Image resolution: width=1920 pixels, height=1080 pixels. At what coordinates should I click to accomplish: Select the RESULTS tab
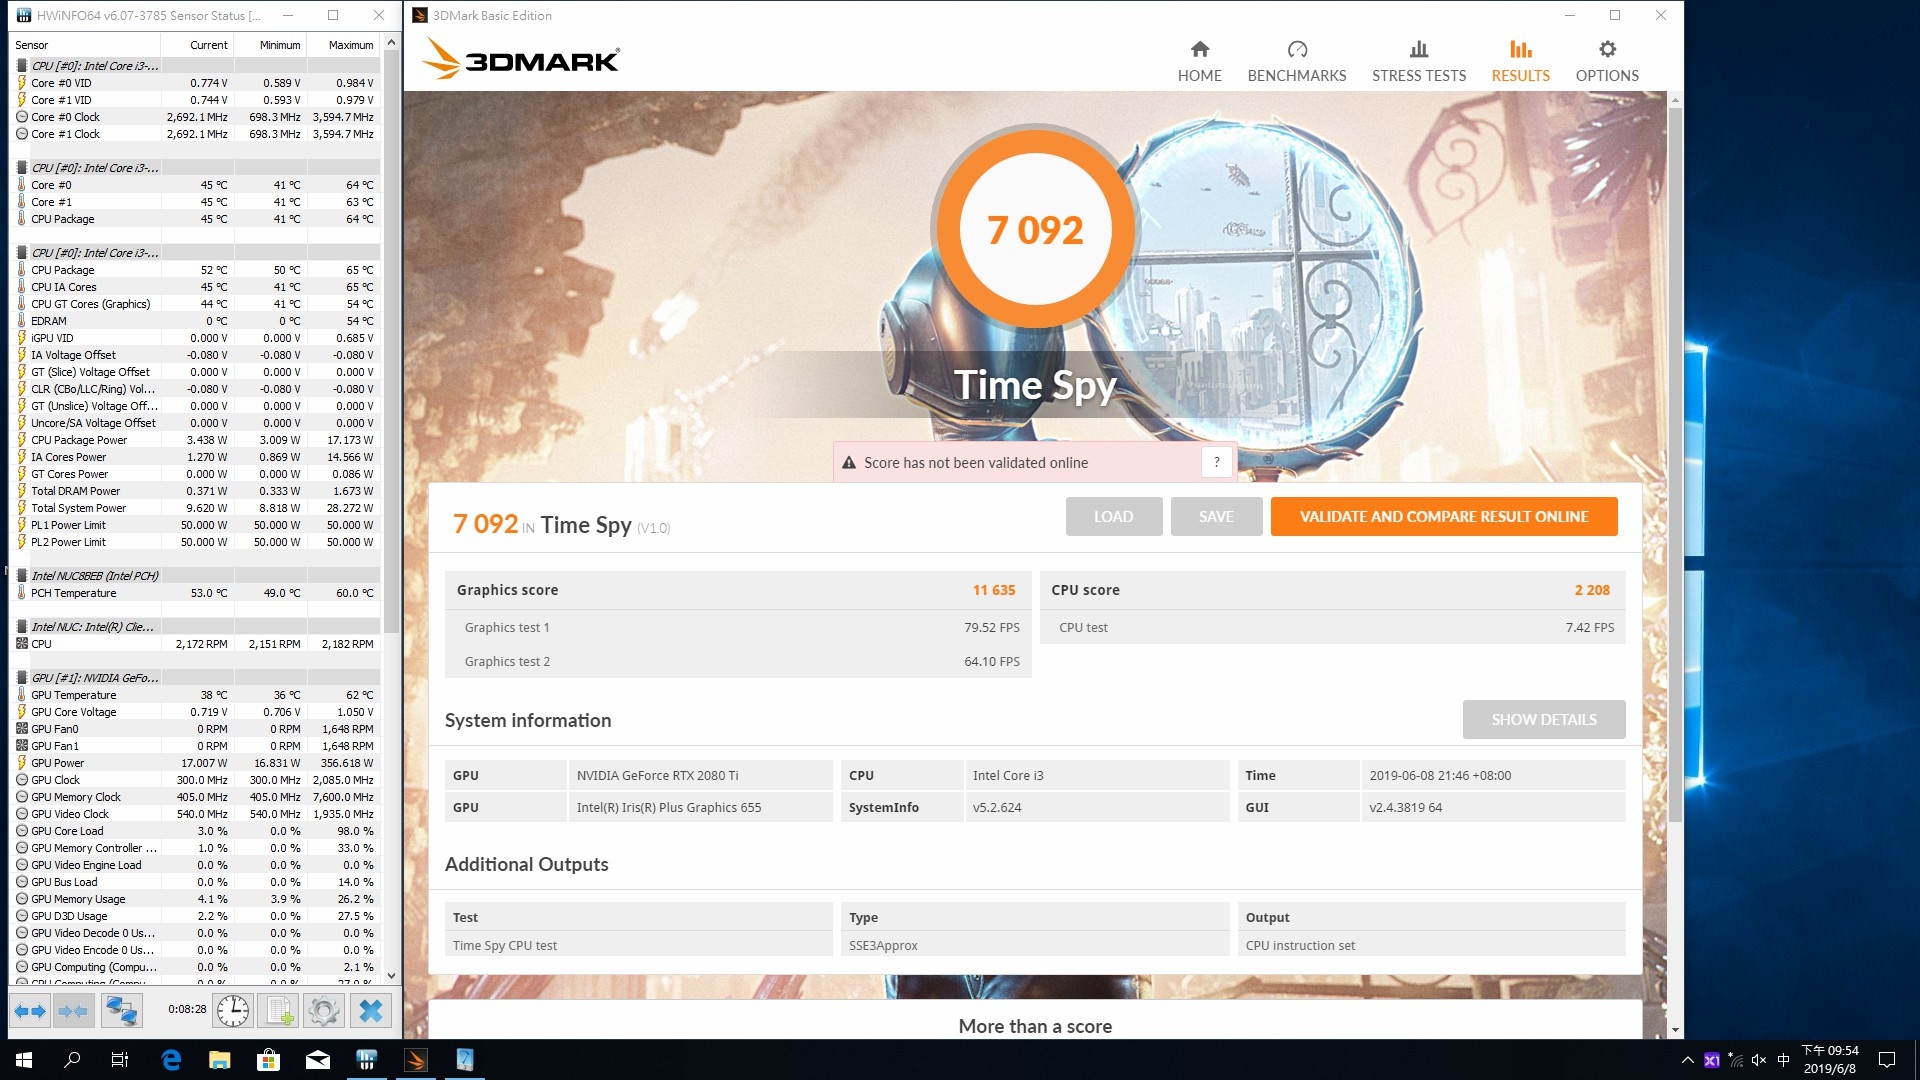coord(1520,61)
